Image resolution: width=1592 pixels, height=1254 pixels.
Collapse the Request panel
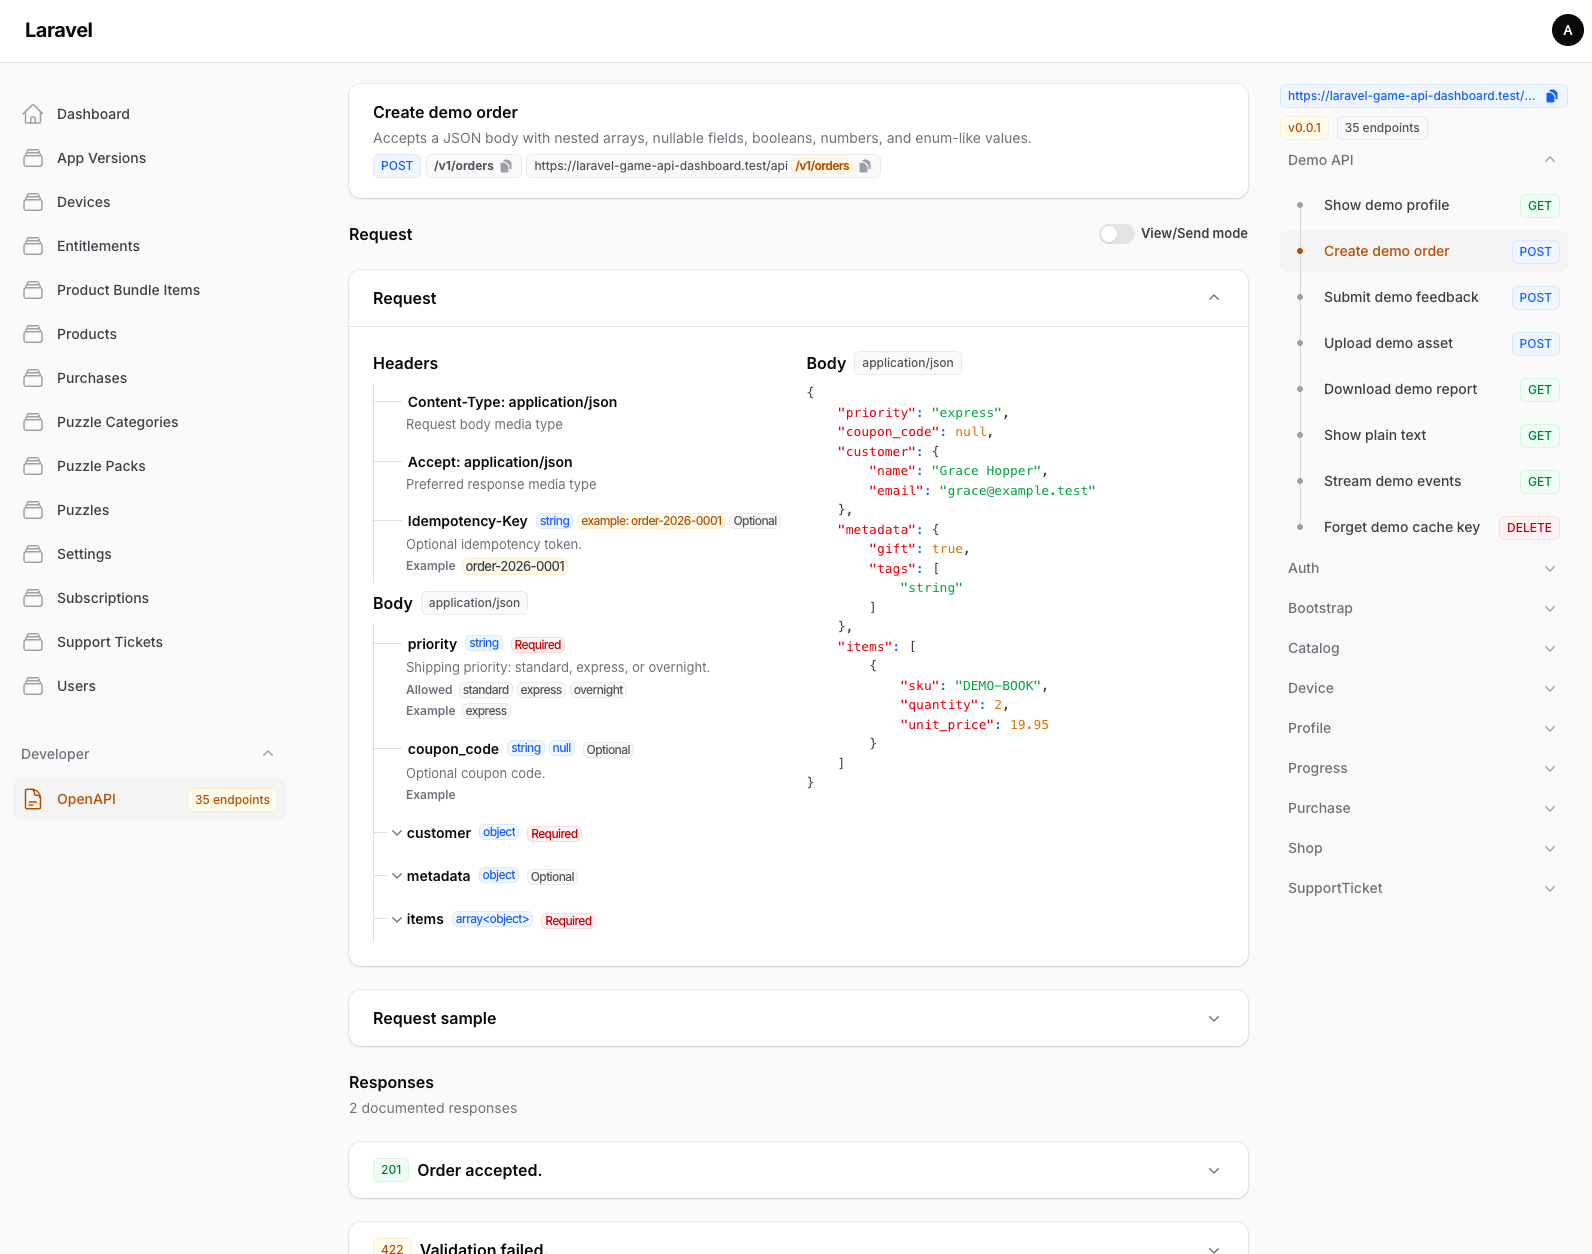(x=1214, y=298)
